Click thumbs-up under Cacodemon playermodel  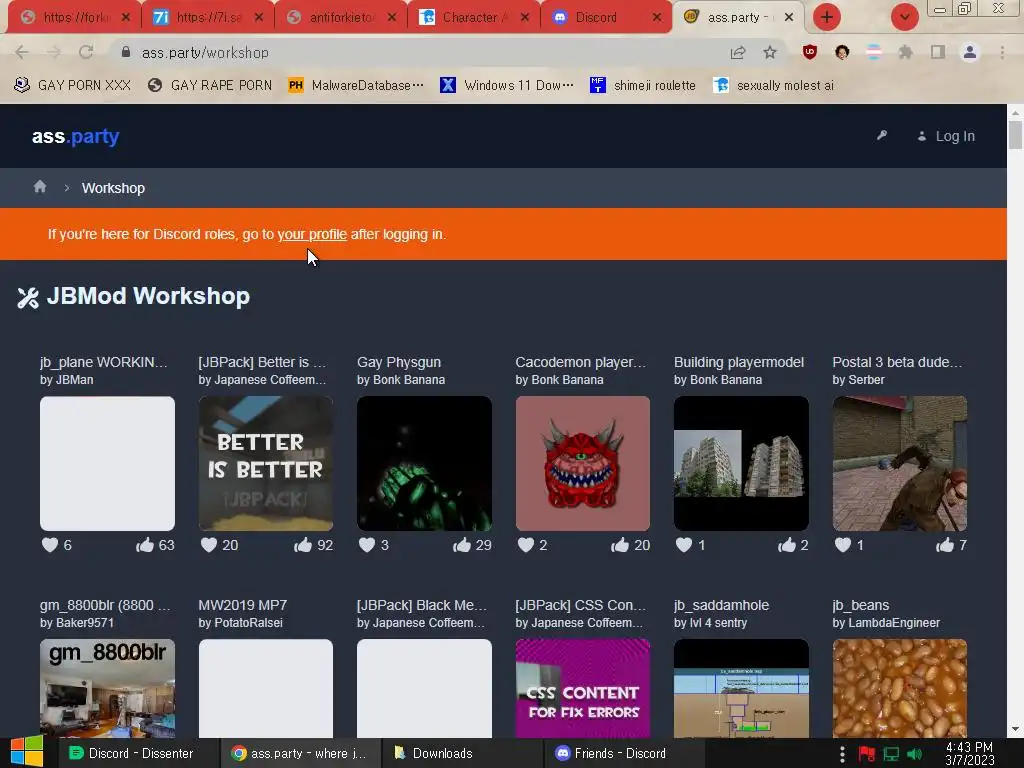coord(620,545)
